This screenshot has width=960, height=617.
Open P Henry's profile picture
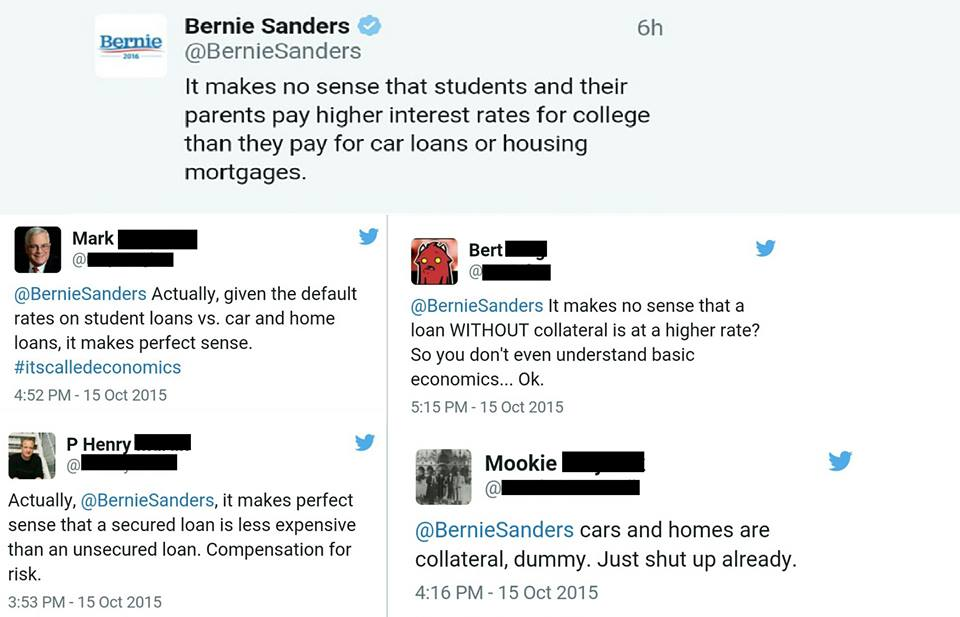(x=32, y=456)
